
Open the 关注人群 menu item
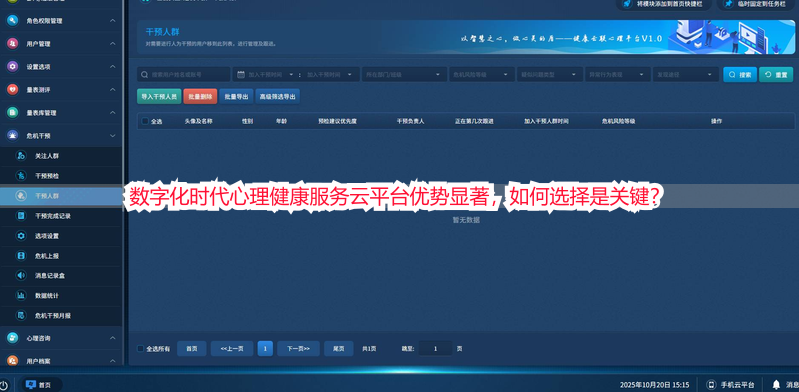click(61, 156)
